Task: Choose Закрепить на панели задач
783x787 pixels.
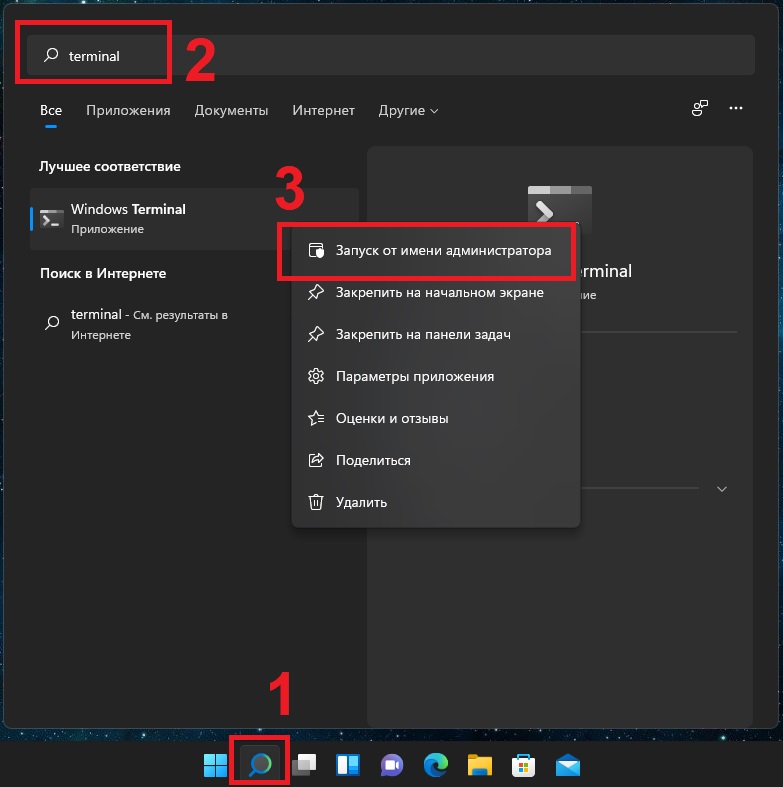Action: pyautogui.click(x=436, y=334)
